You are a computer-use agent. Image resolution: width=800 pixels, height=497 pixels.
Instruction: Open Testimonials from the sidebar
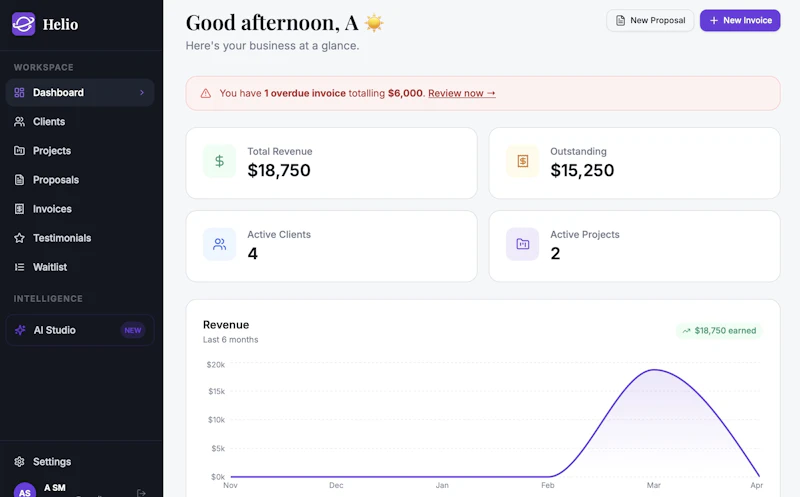(80, 238)
